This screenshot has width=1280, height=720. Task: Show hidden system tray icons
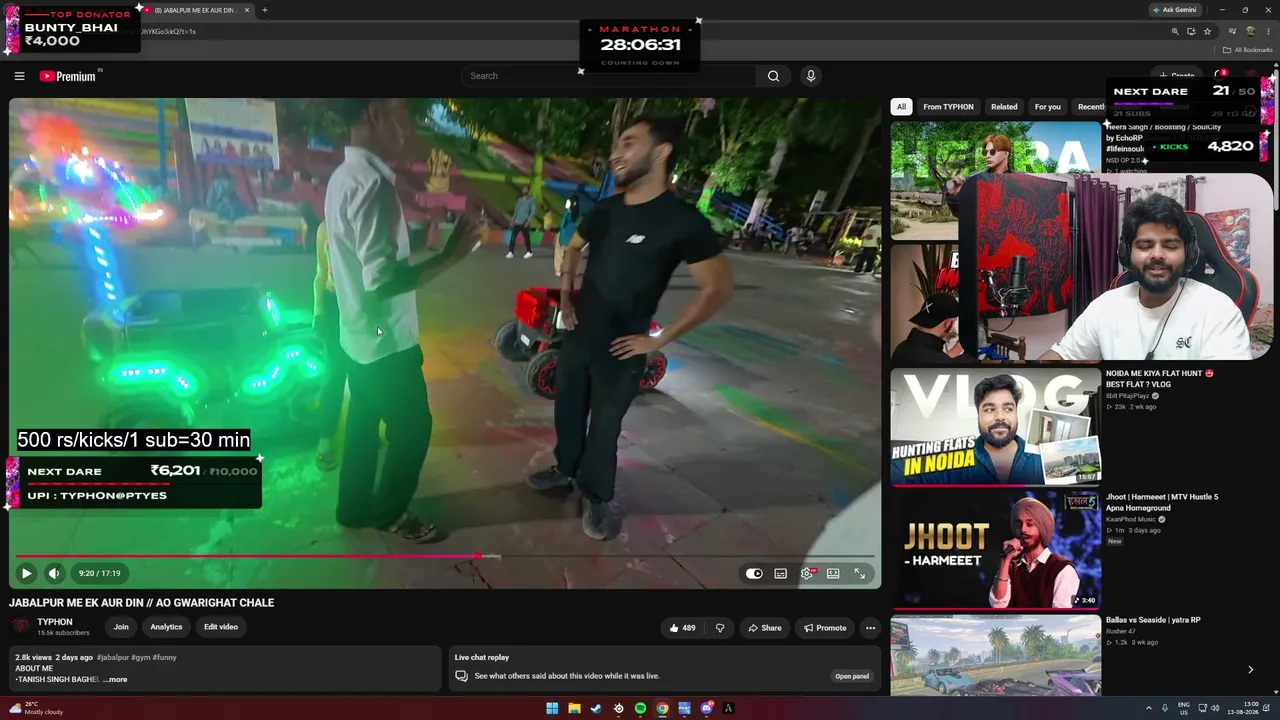click(1148, 709)
